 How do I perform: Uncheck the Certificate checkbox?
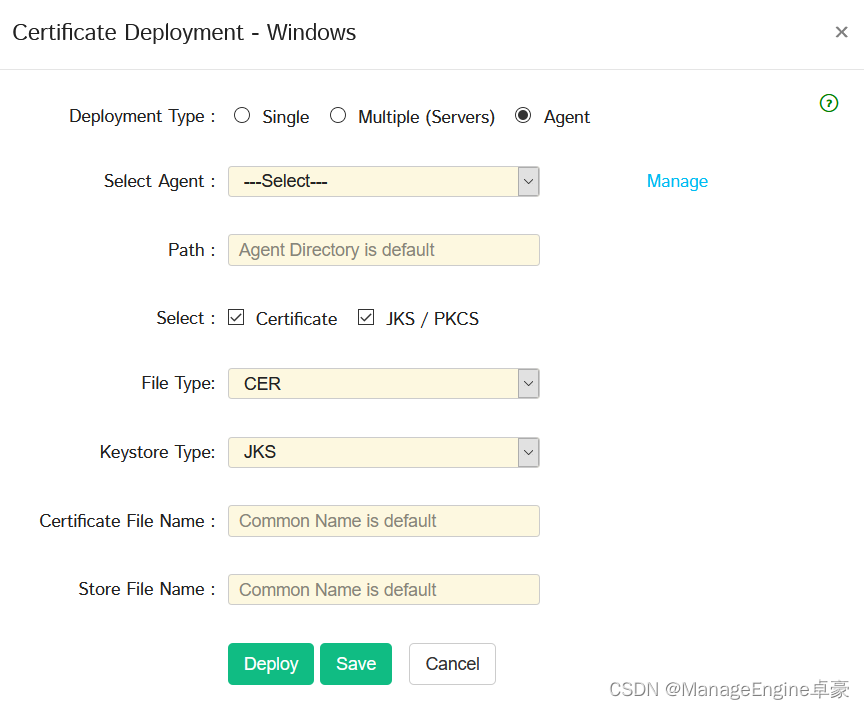tap(236, 317)
